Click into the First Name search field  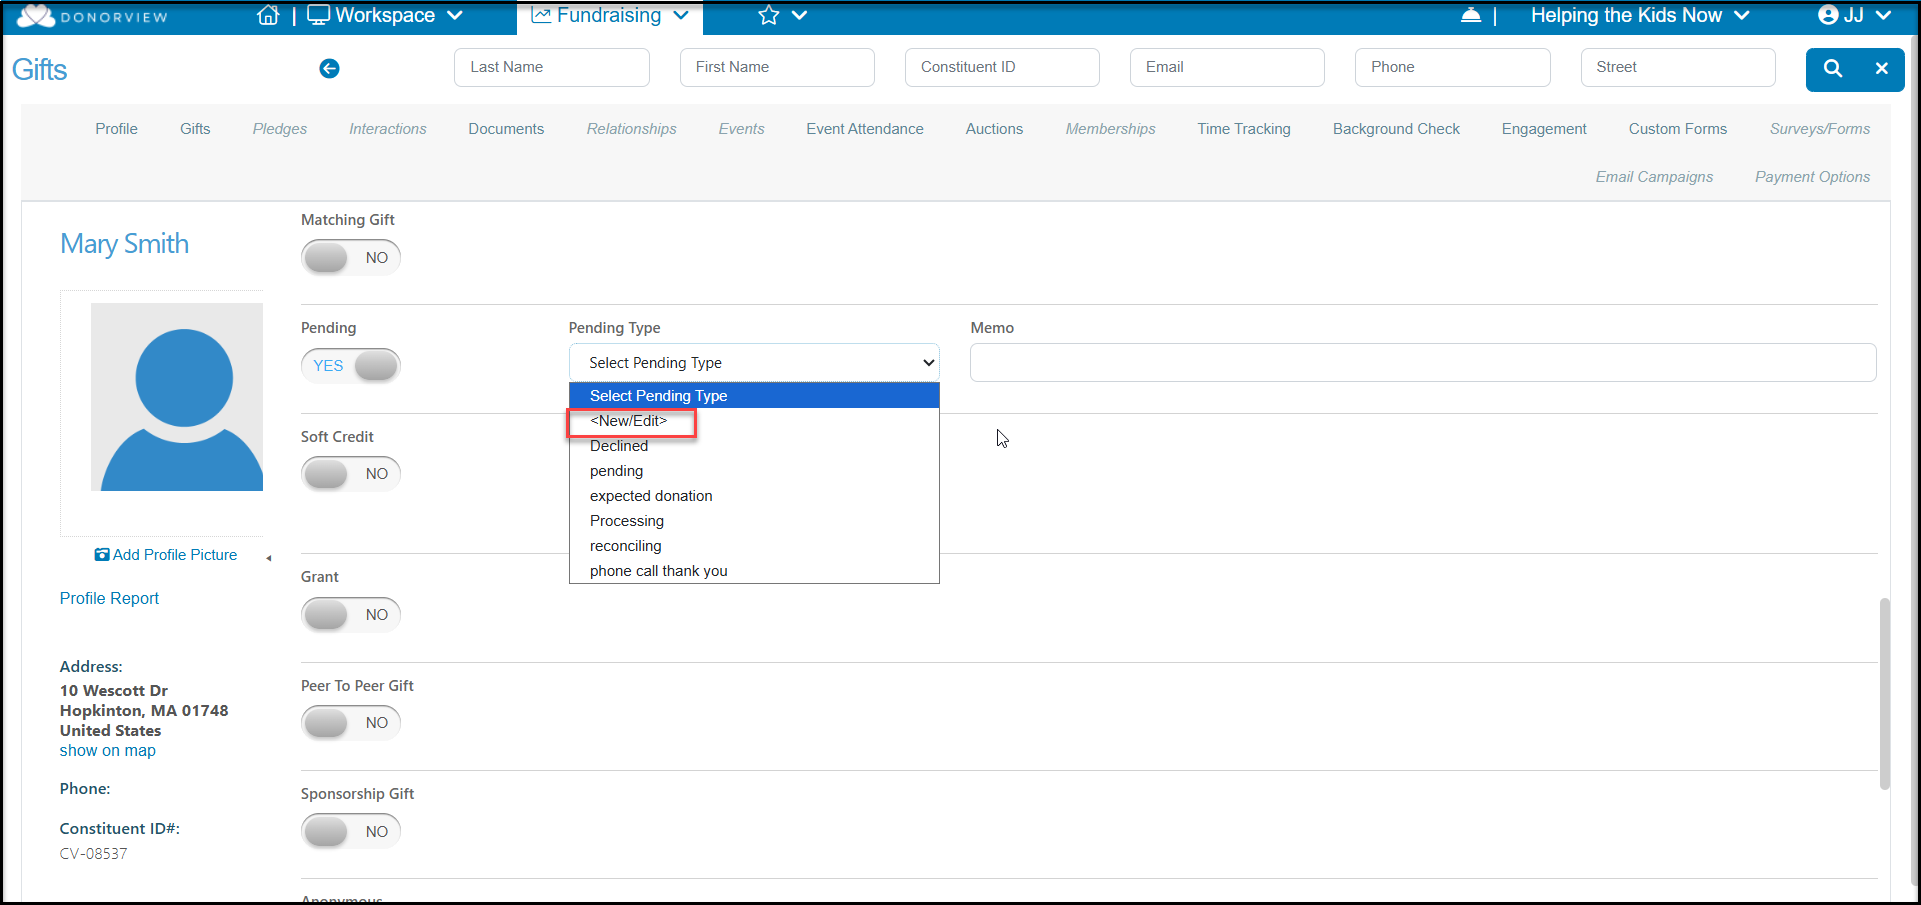click(x=777, y=67)
